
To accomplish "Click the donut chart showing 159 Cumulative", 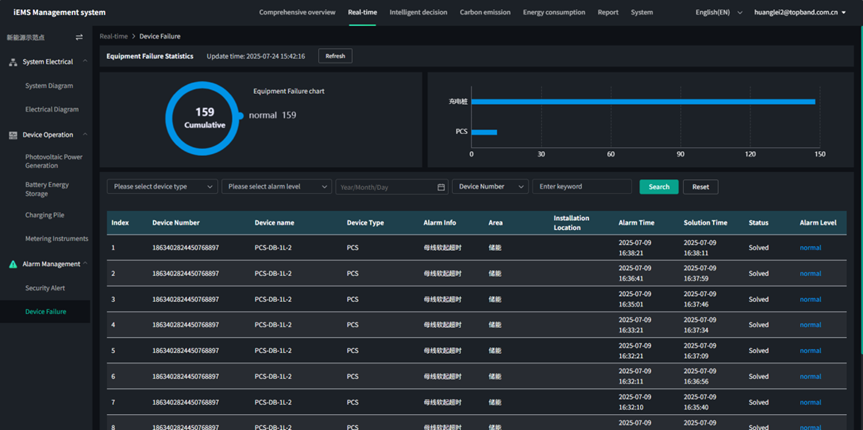I will click(204, 118).
